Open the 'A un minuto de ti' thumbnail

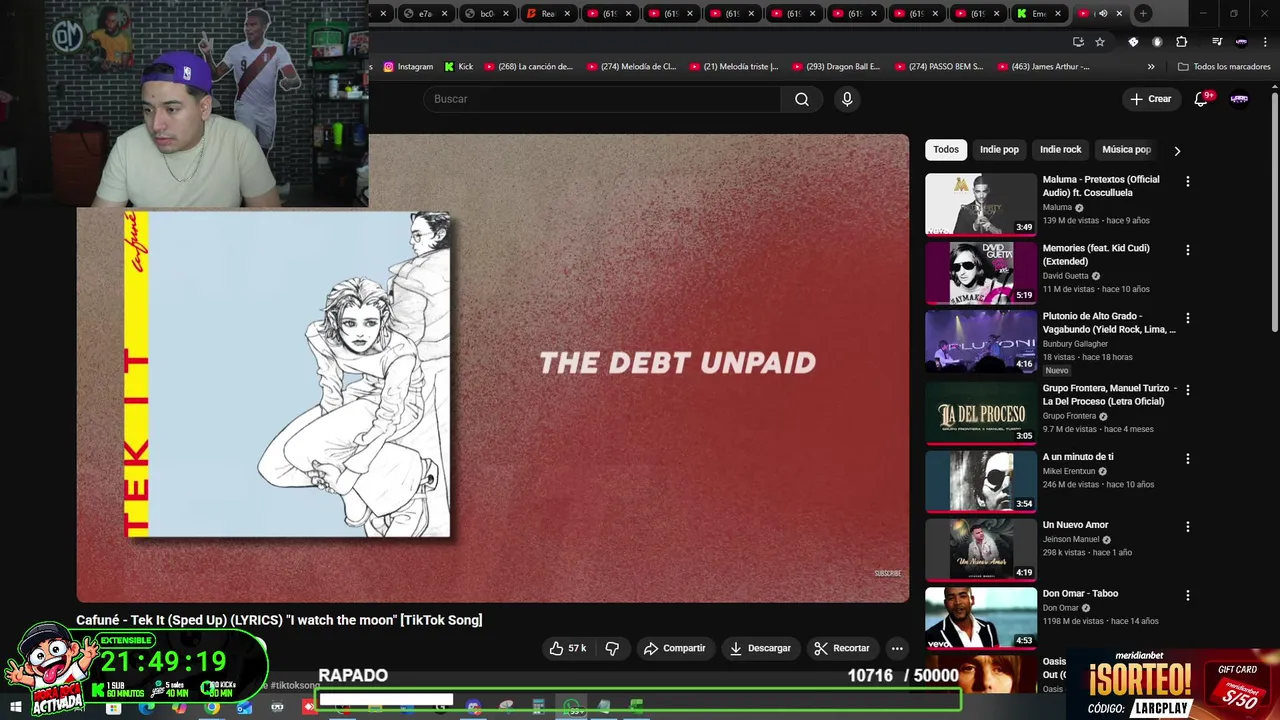point(981,481)
